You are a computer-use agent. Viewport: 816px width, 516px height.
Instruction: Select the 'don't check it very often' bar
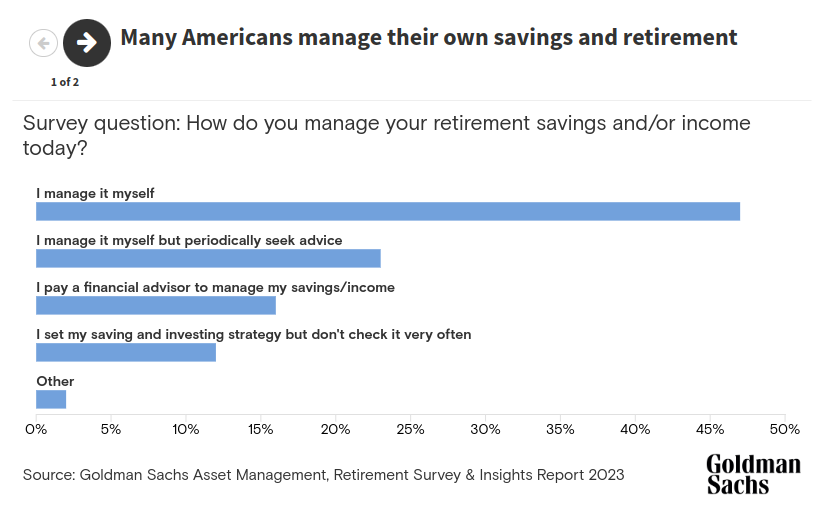(126, 352)
